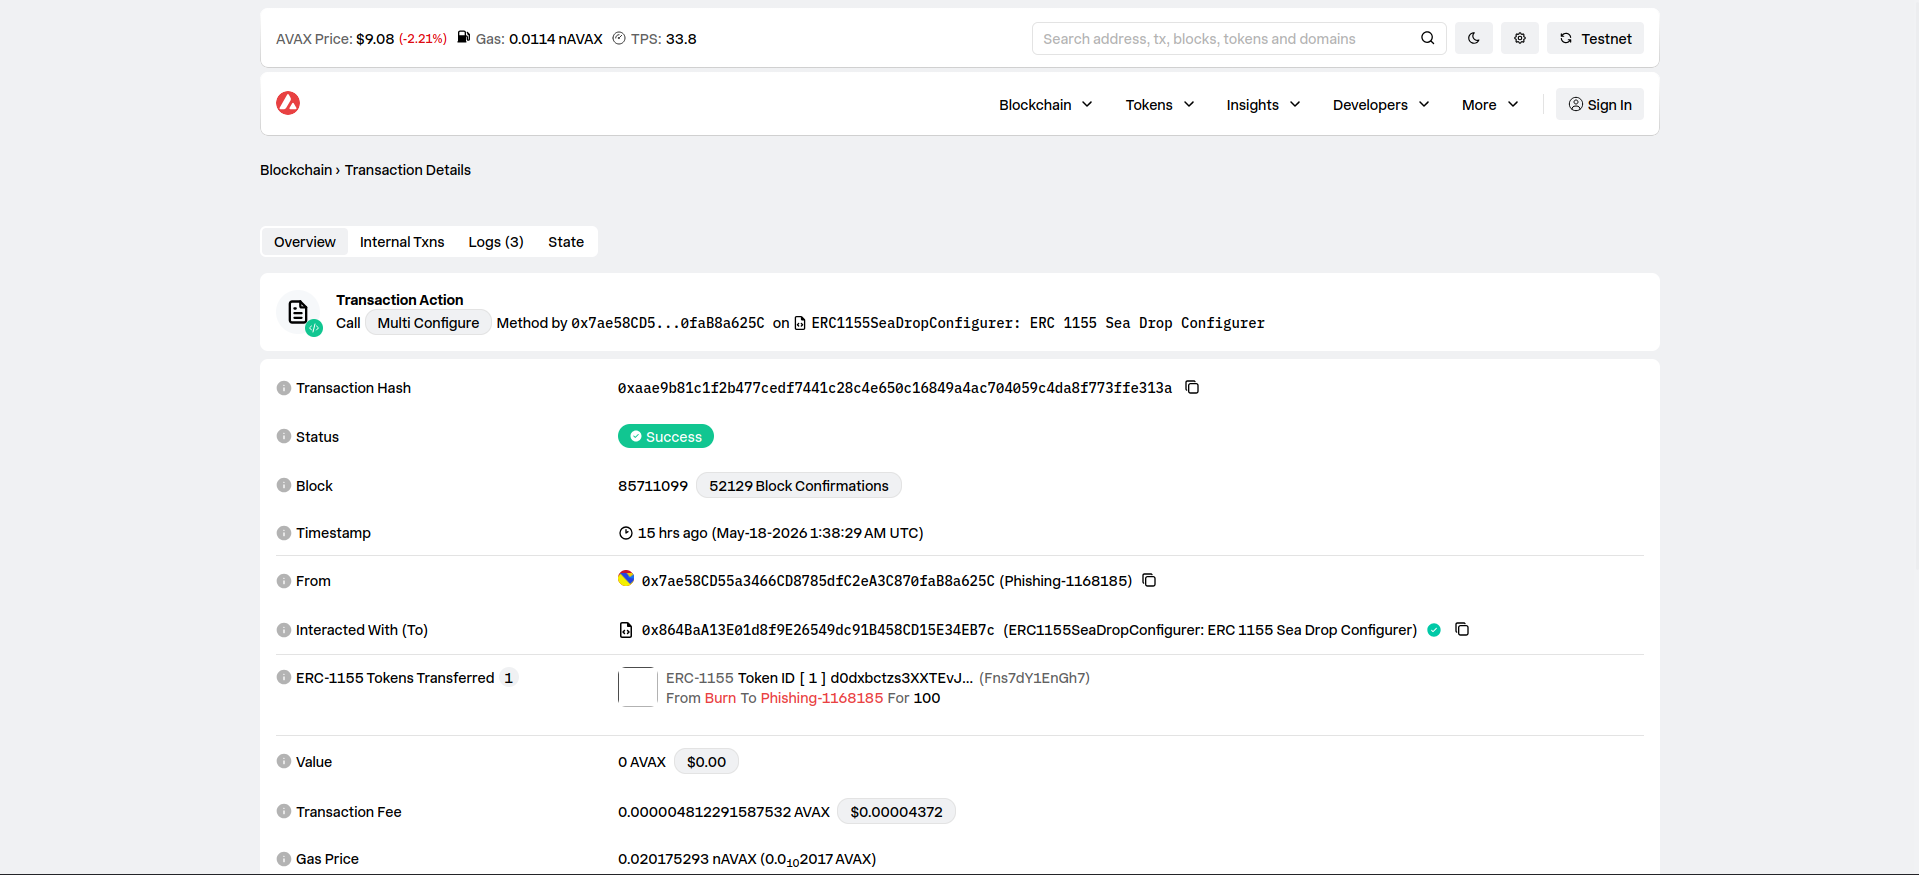Click the ERC-1155 Tokens Transferred info icon
The width and height of the screenshot is (1919, 875).
click(x=284, y=677)
